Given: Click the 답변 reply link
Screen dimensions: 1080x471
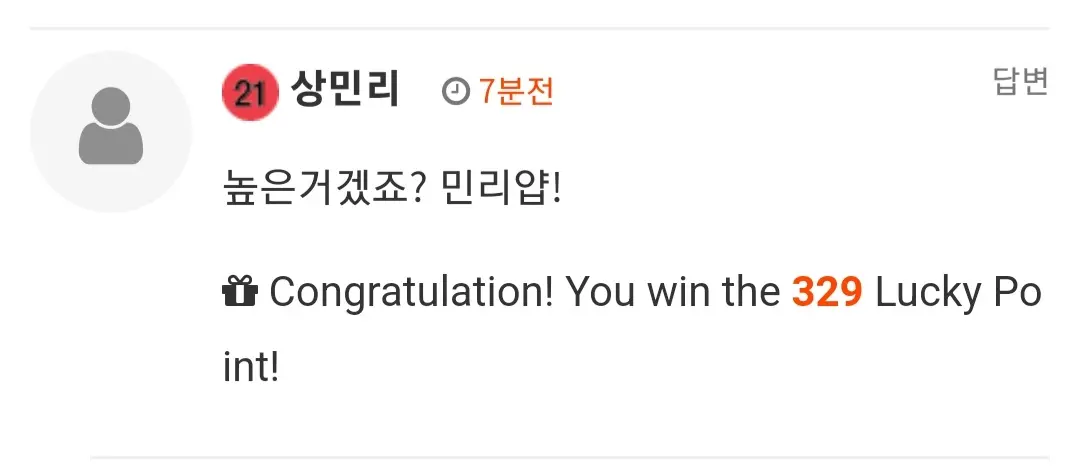Looking at the screenshot, I should pyautogui.click(x=1021, y=82).
